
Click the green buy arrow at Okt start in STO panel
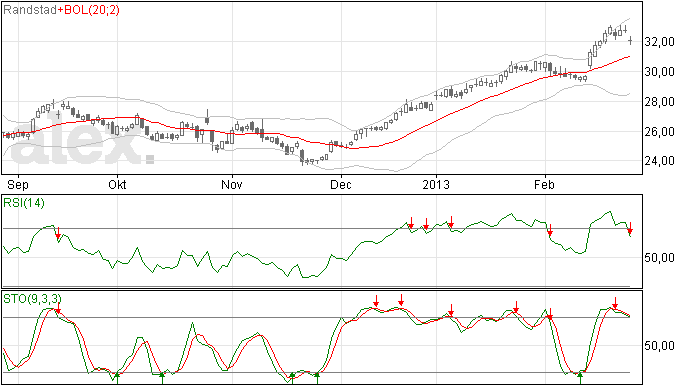(117, 378)
